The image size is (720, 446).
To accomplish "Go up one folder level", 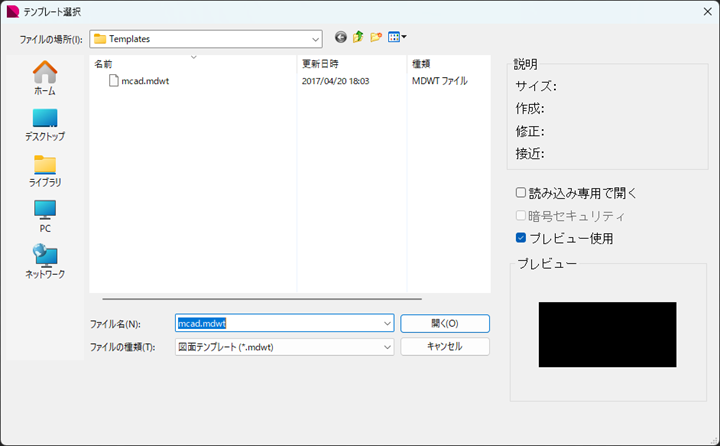I will point(358,37).
